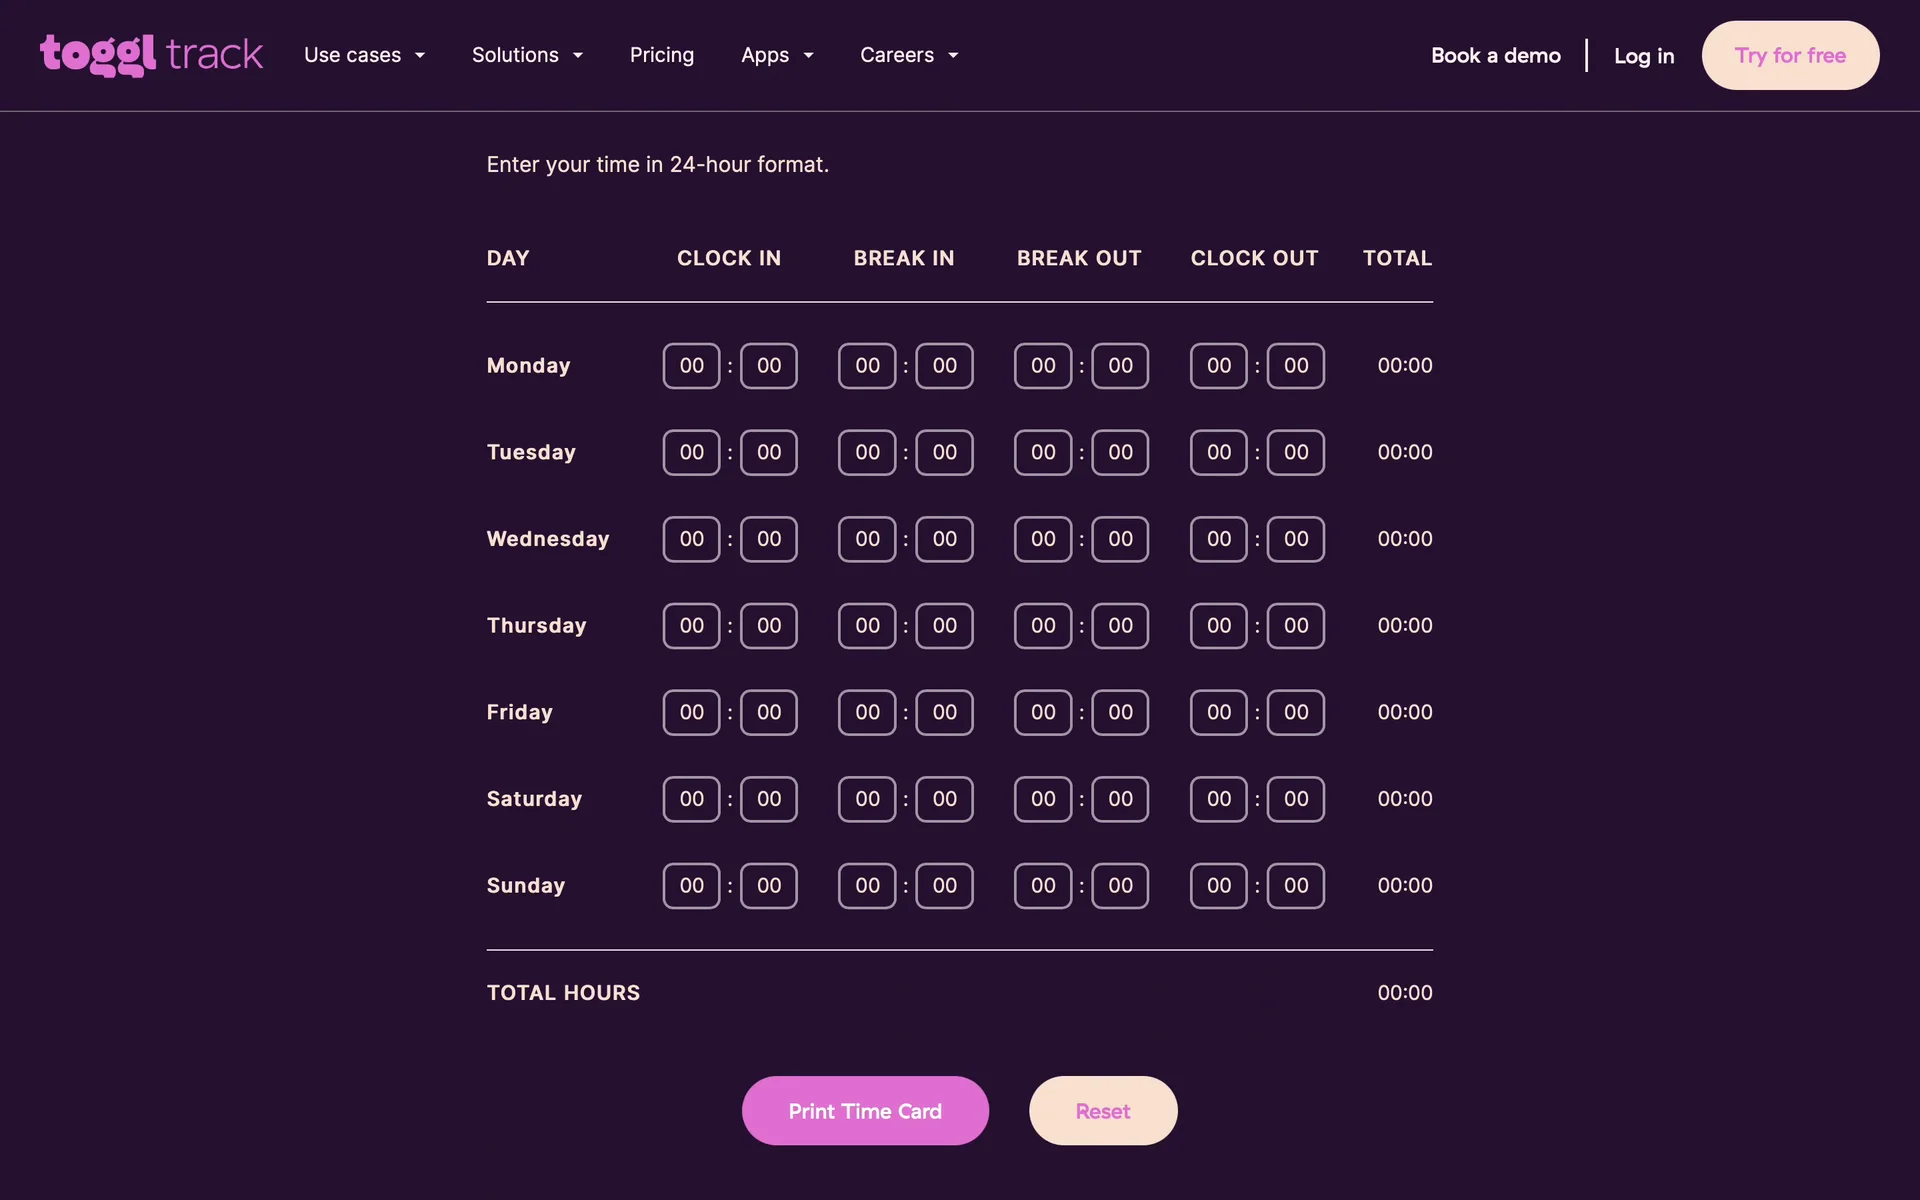This screenshot has height=1200, width=1920.
Task: Open the Log in page
Action: (x=1643, y=55)
